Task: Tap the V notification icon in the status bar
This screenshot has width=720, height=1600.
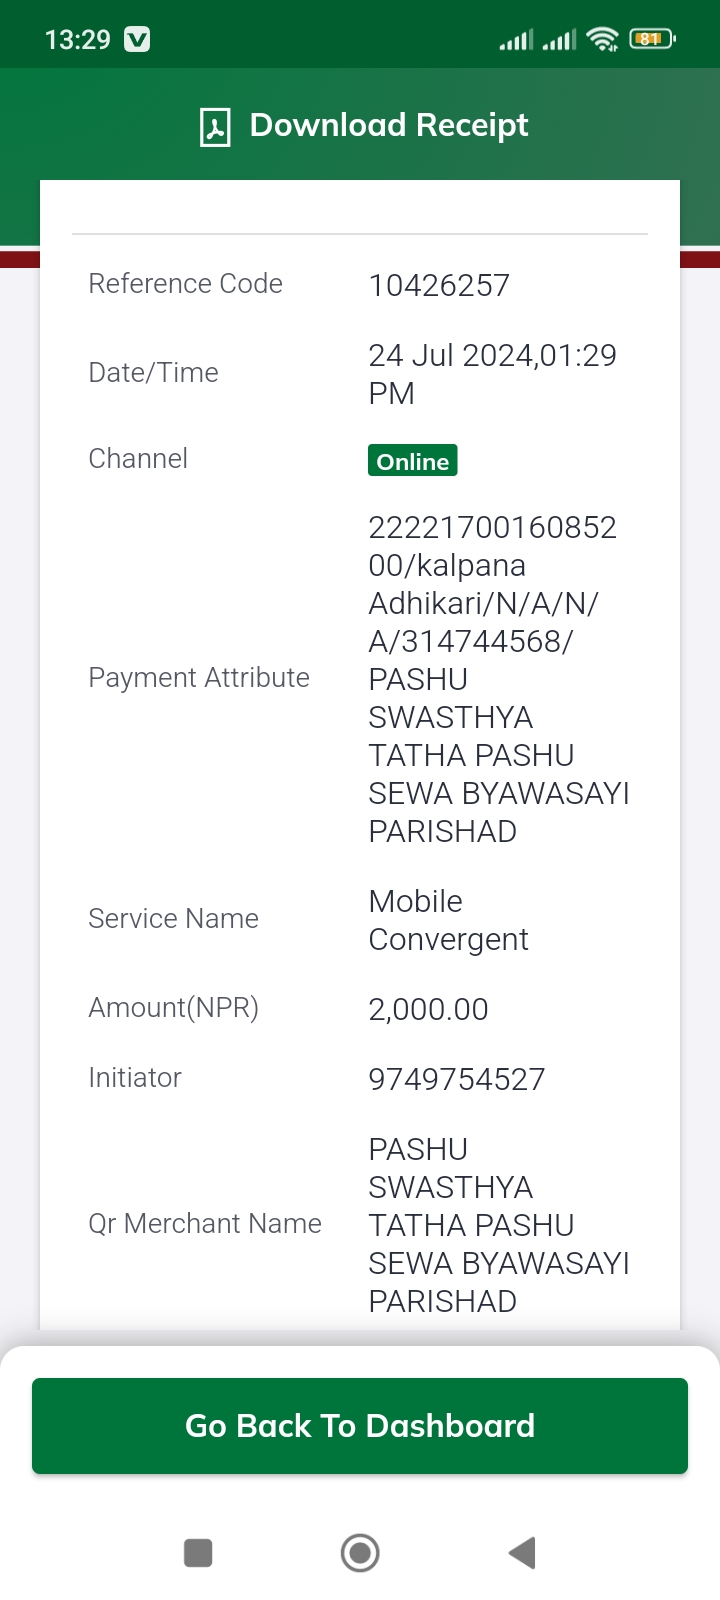Action: (x=137, y=39)
